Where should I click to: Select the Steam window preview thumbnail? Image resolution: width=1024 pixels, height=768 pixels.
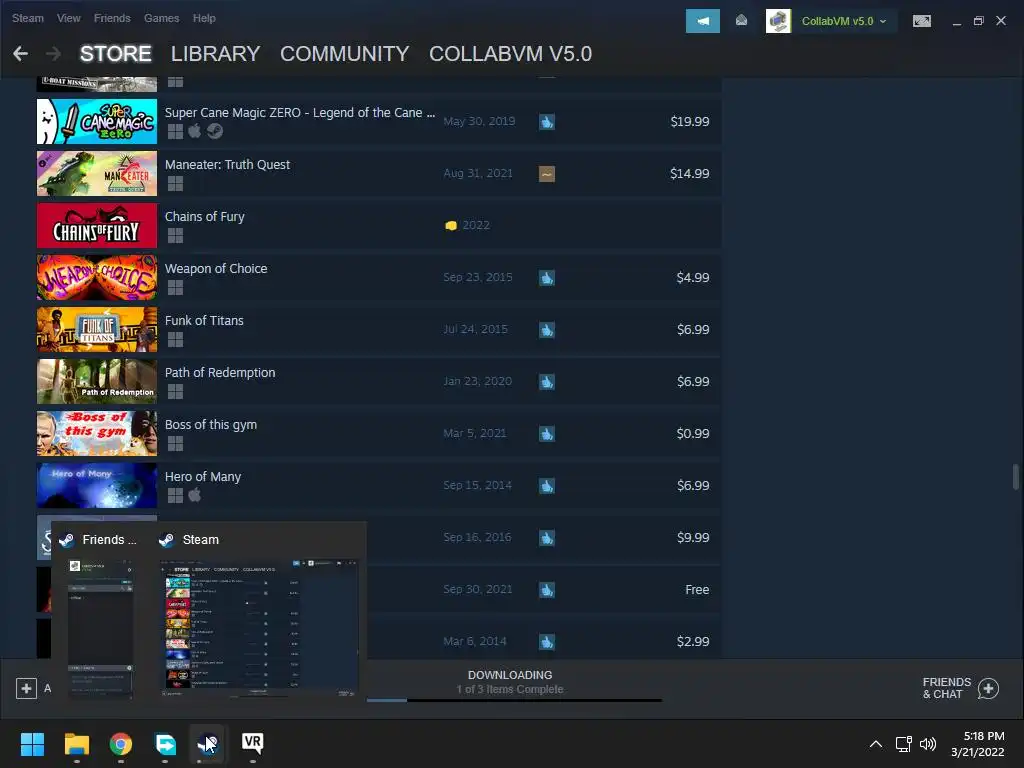click(259, 627)
